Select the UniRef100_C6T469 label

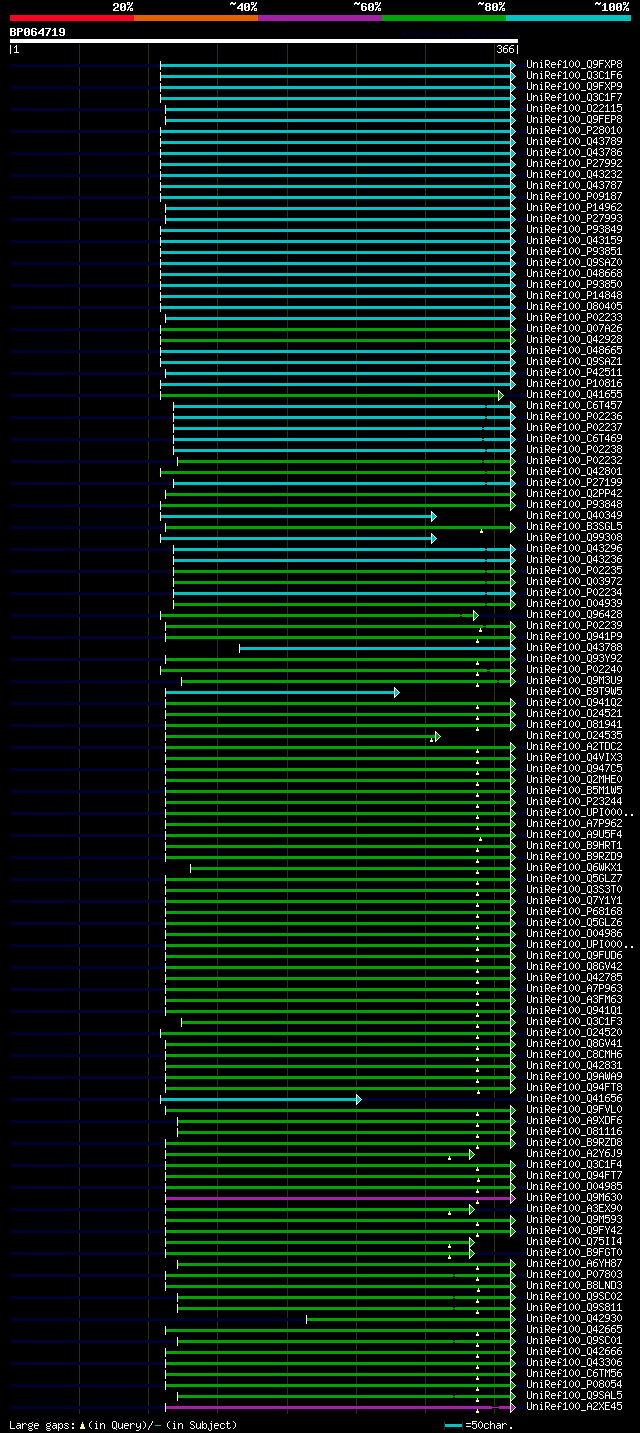[574, 439]
